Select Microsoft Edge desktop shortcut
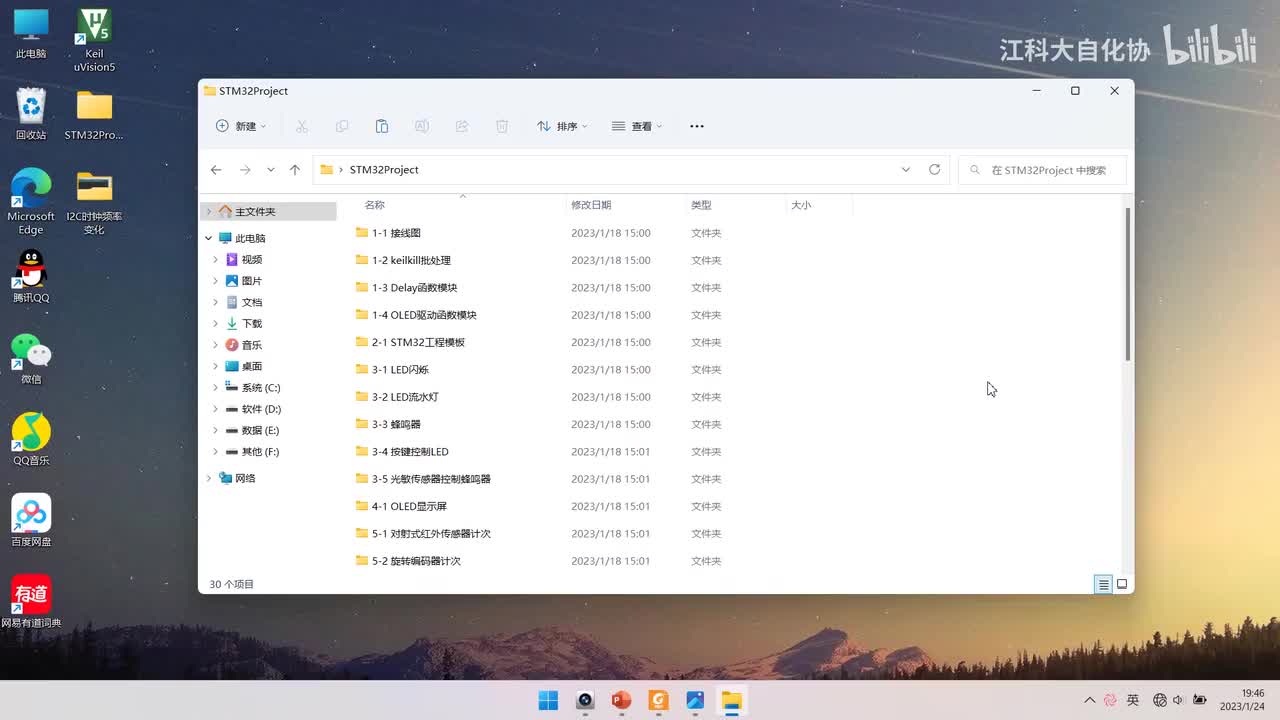The height and width of the screenshot is (720, 1280). pyautogui.click(x=31, y=201)
